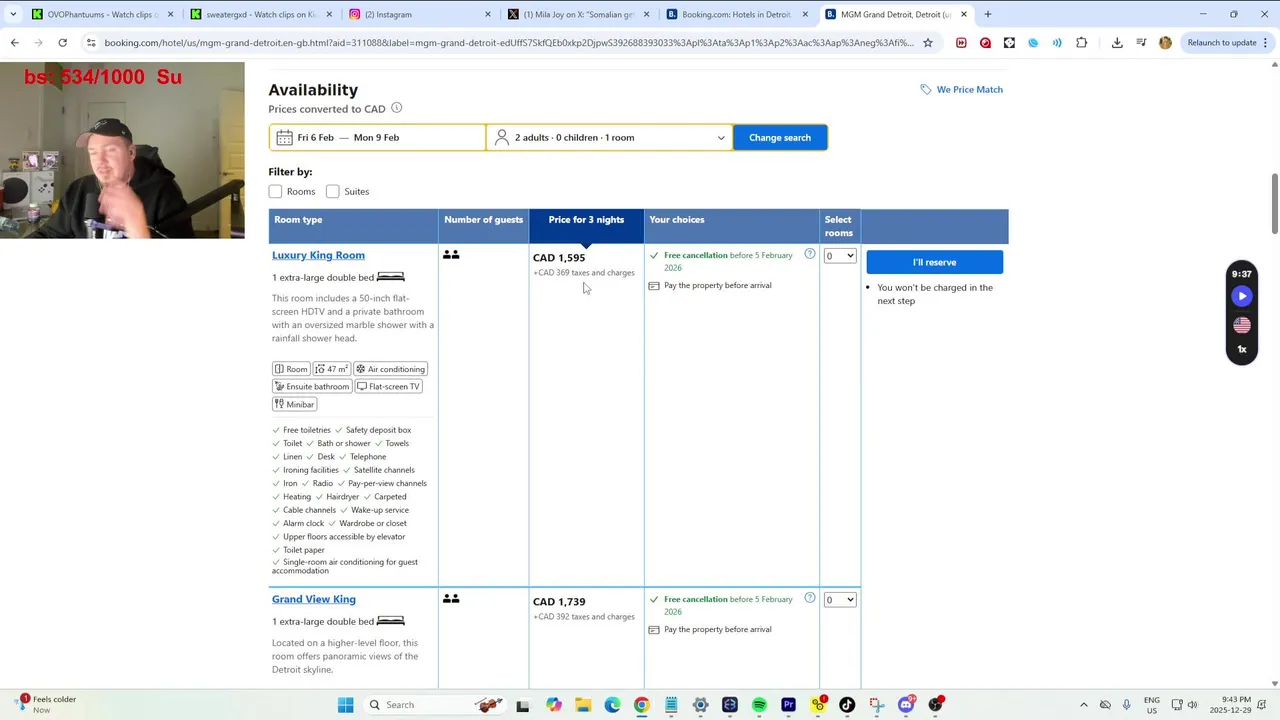Open the Chrome tab search dropdown arrow
Image resolution: width=1280 pixels, height=720 pixels.
click(x=13, y=14)
